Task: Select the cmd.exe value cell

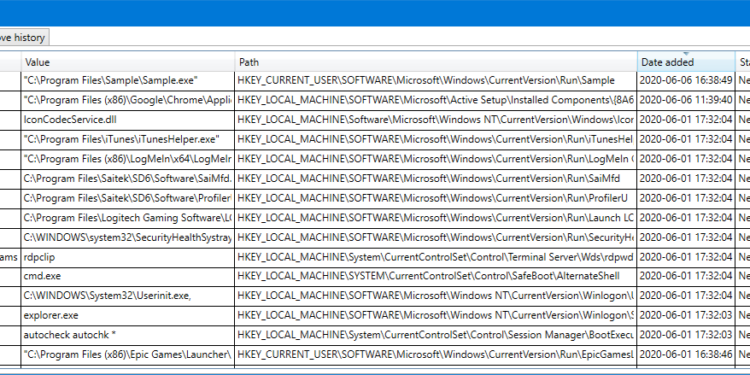Action: pos(128,276)
